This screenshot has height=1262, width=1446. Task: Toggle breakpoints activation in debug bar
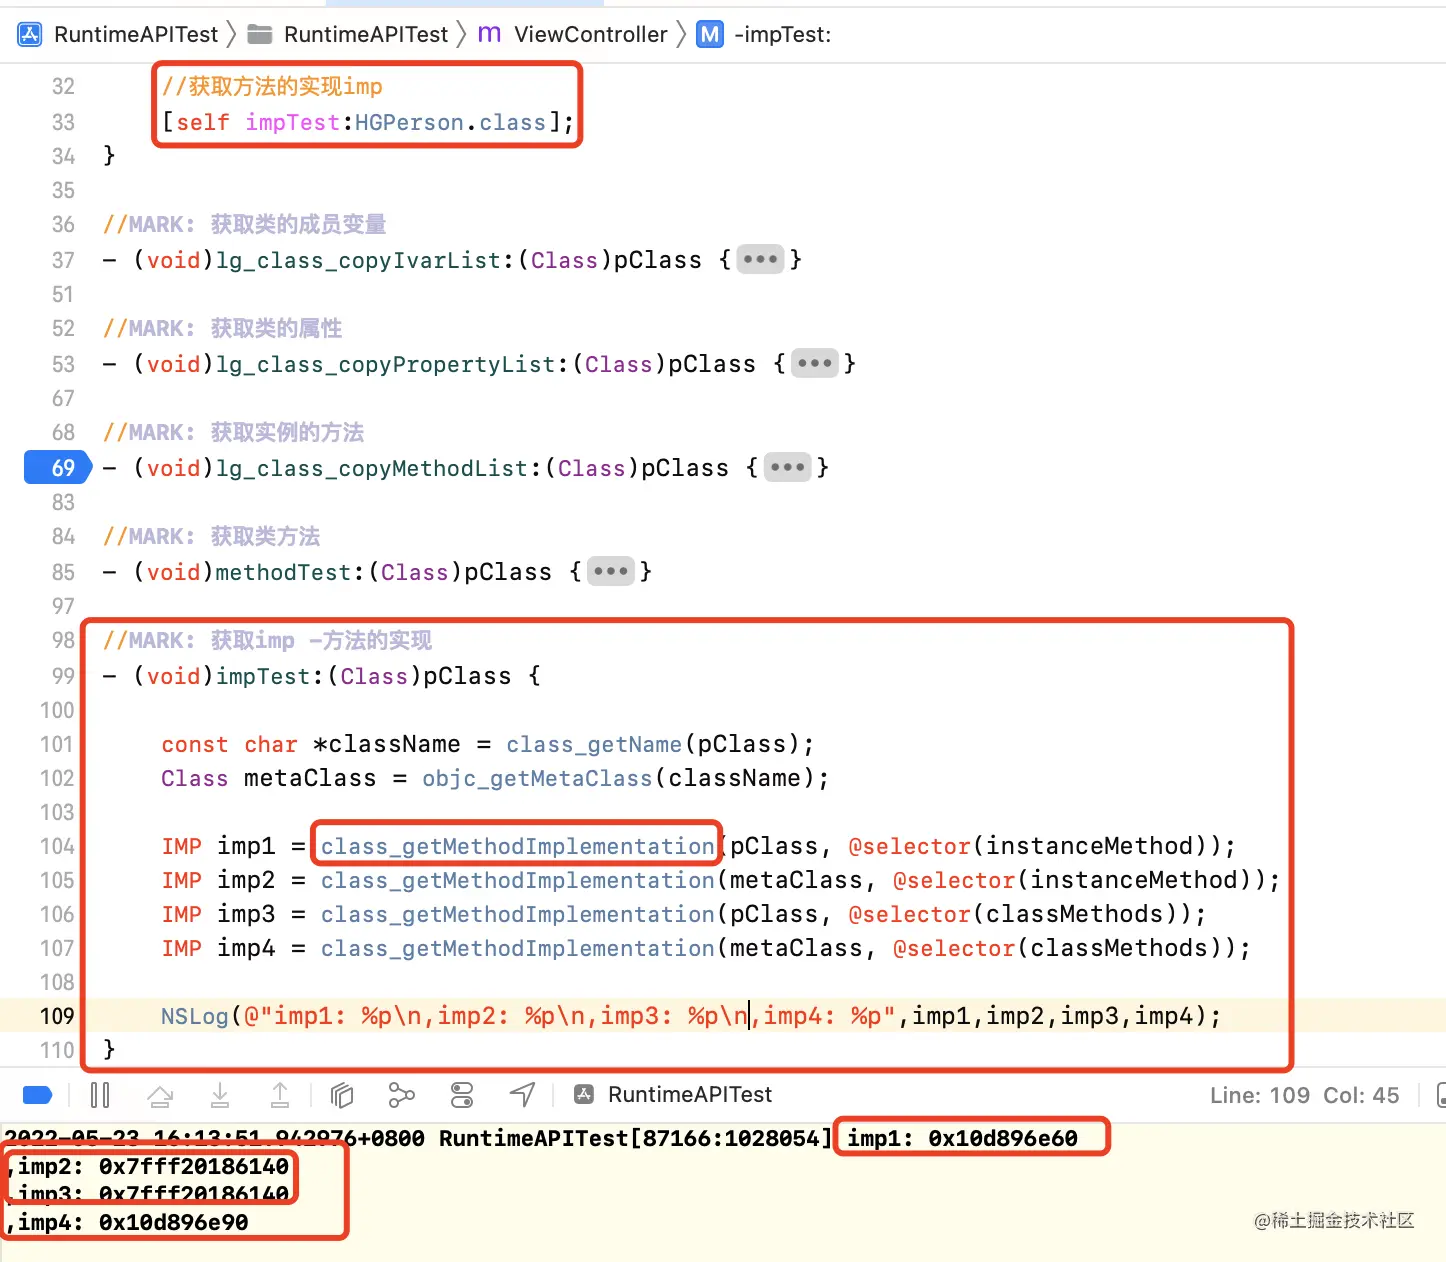(37, 1095)
